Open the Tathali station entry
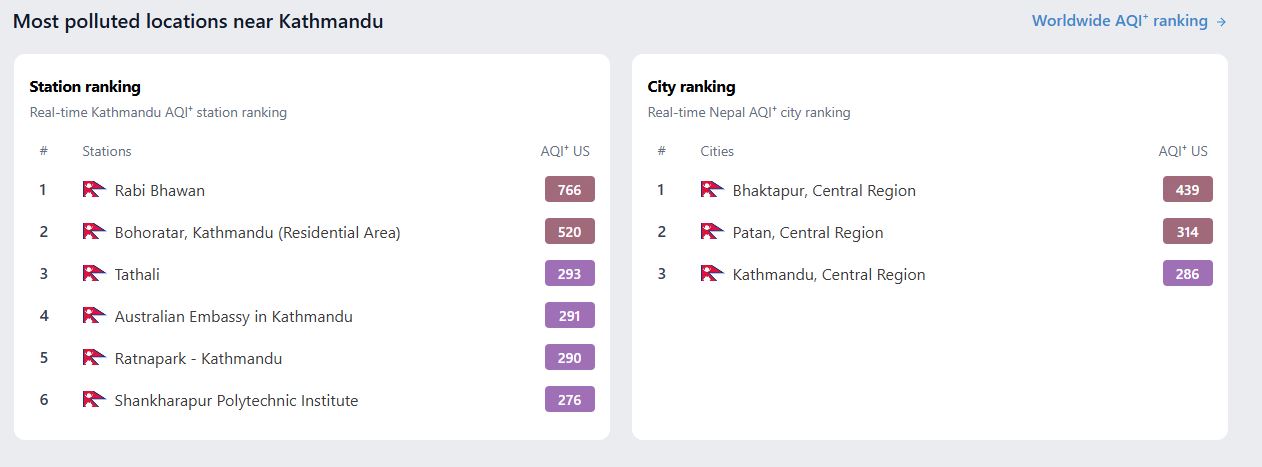The height and width of the screenshot is (467, 1262). (x=137, y=274)
